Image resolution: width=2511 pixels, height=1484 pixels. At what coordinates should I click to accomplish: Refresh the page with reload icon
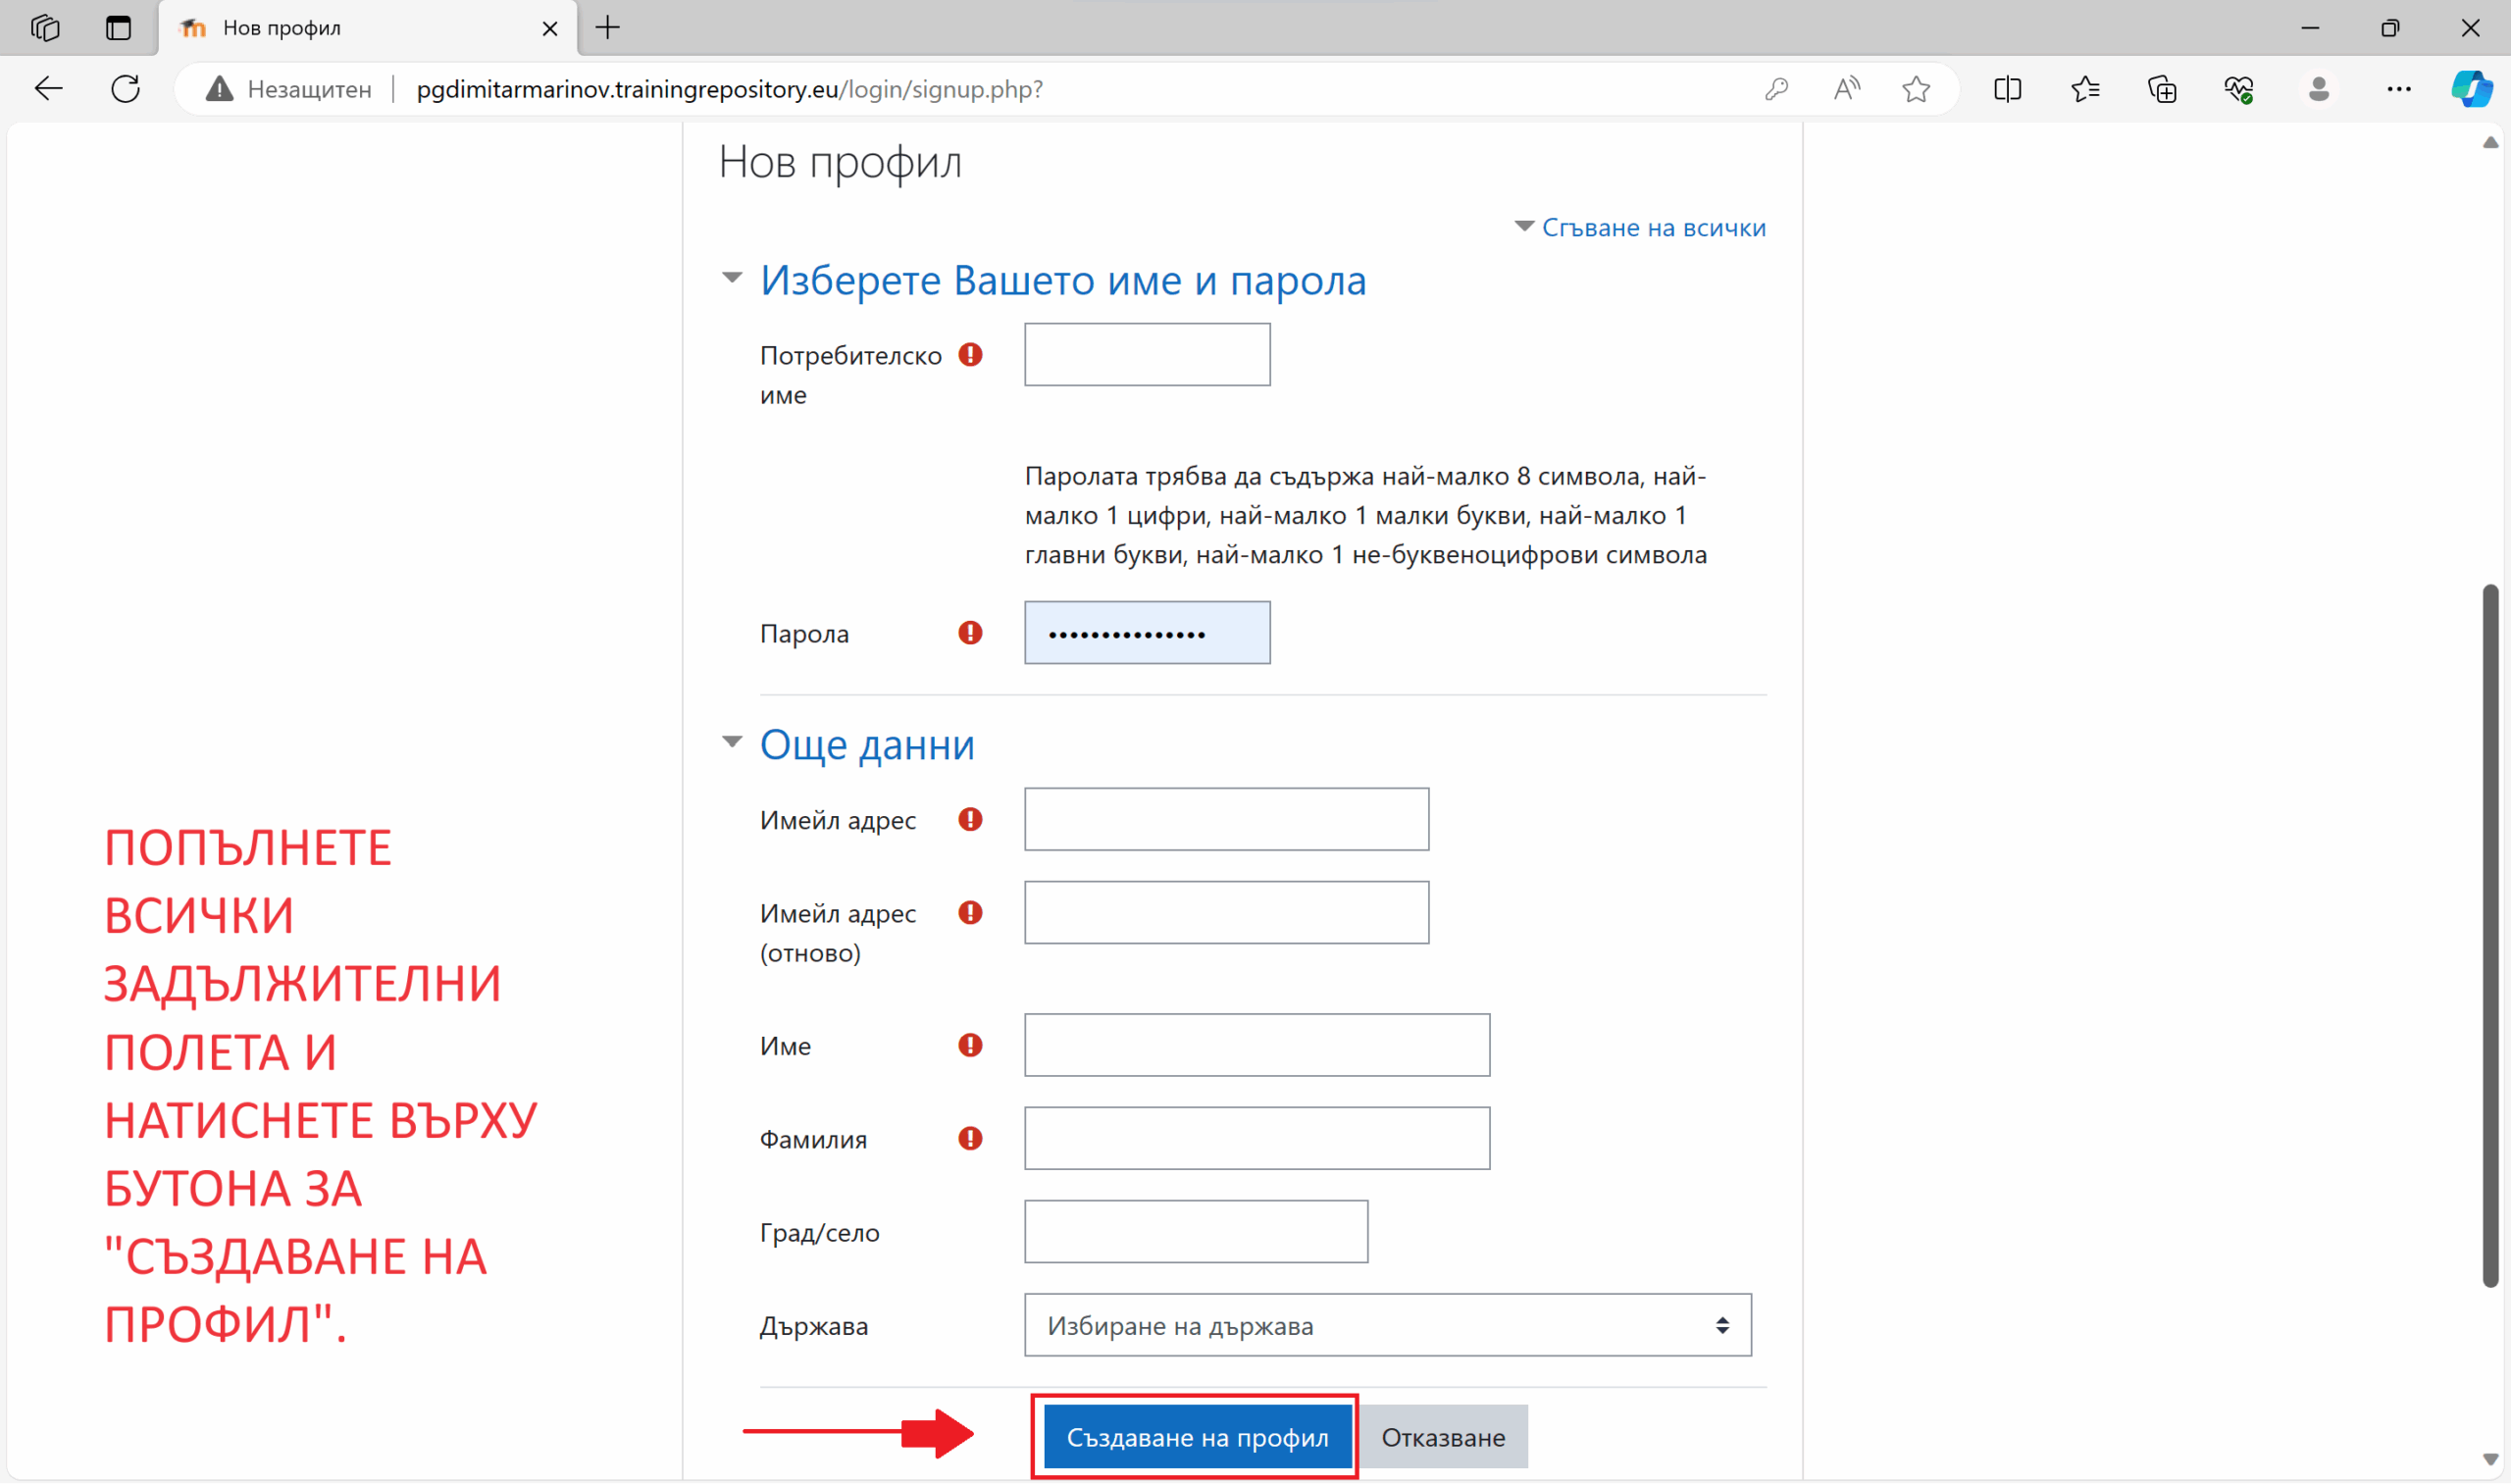coord(125,89)
